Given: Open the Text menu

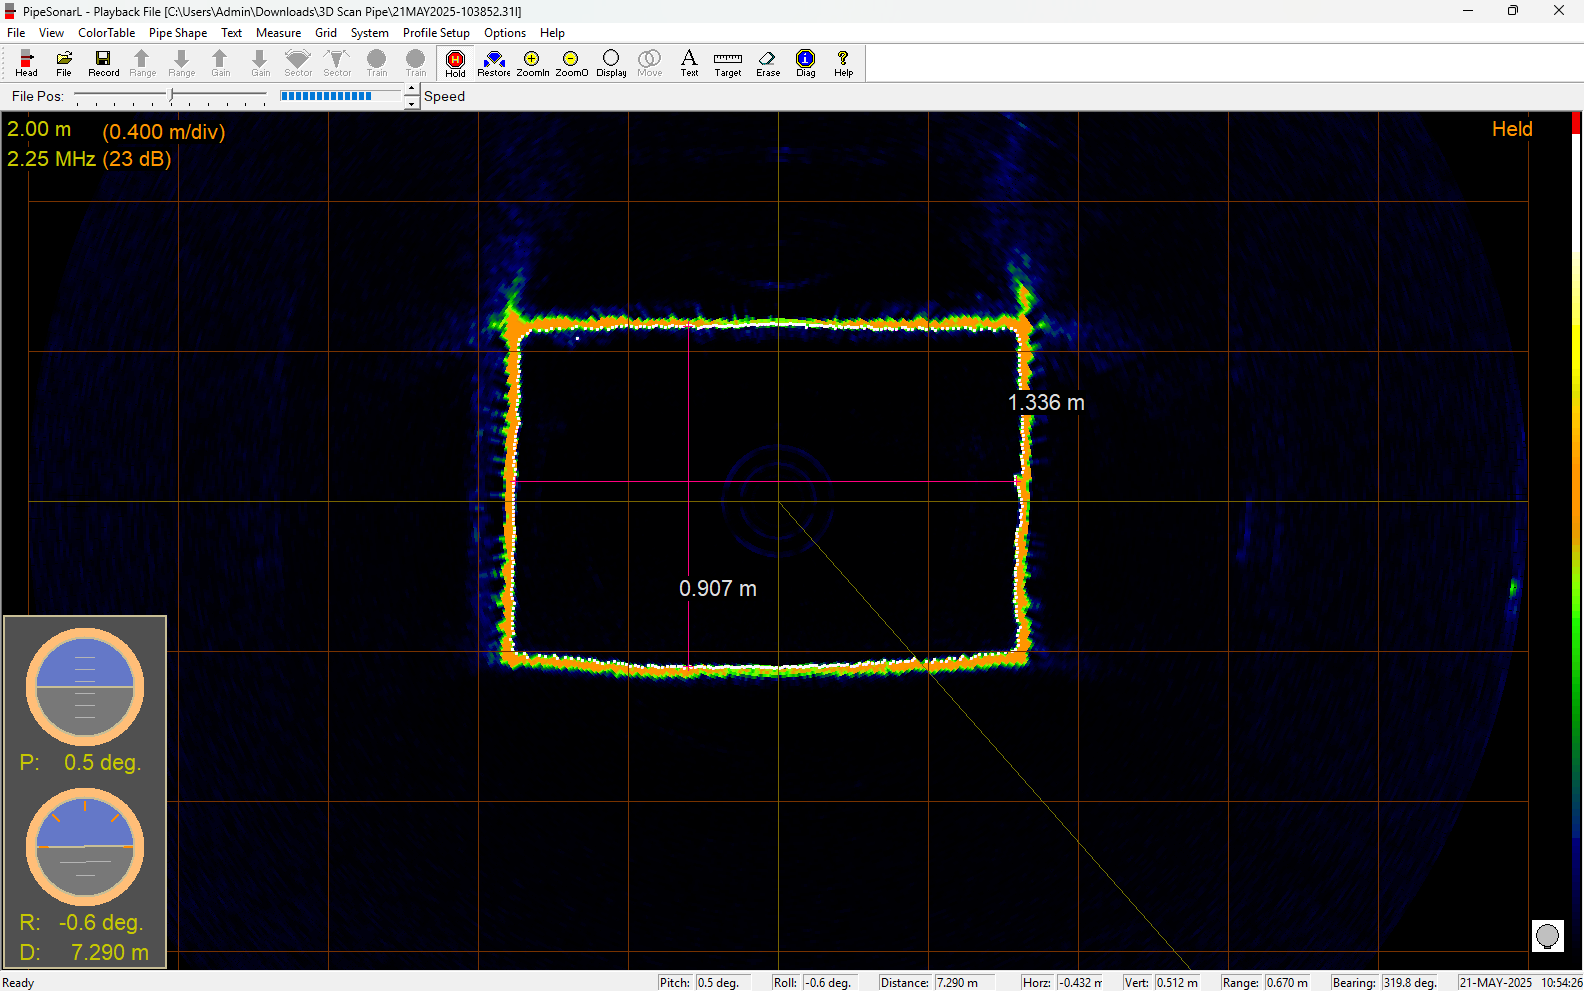Looking at the screenshot, I should [x=231, y=33].
